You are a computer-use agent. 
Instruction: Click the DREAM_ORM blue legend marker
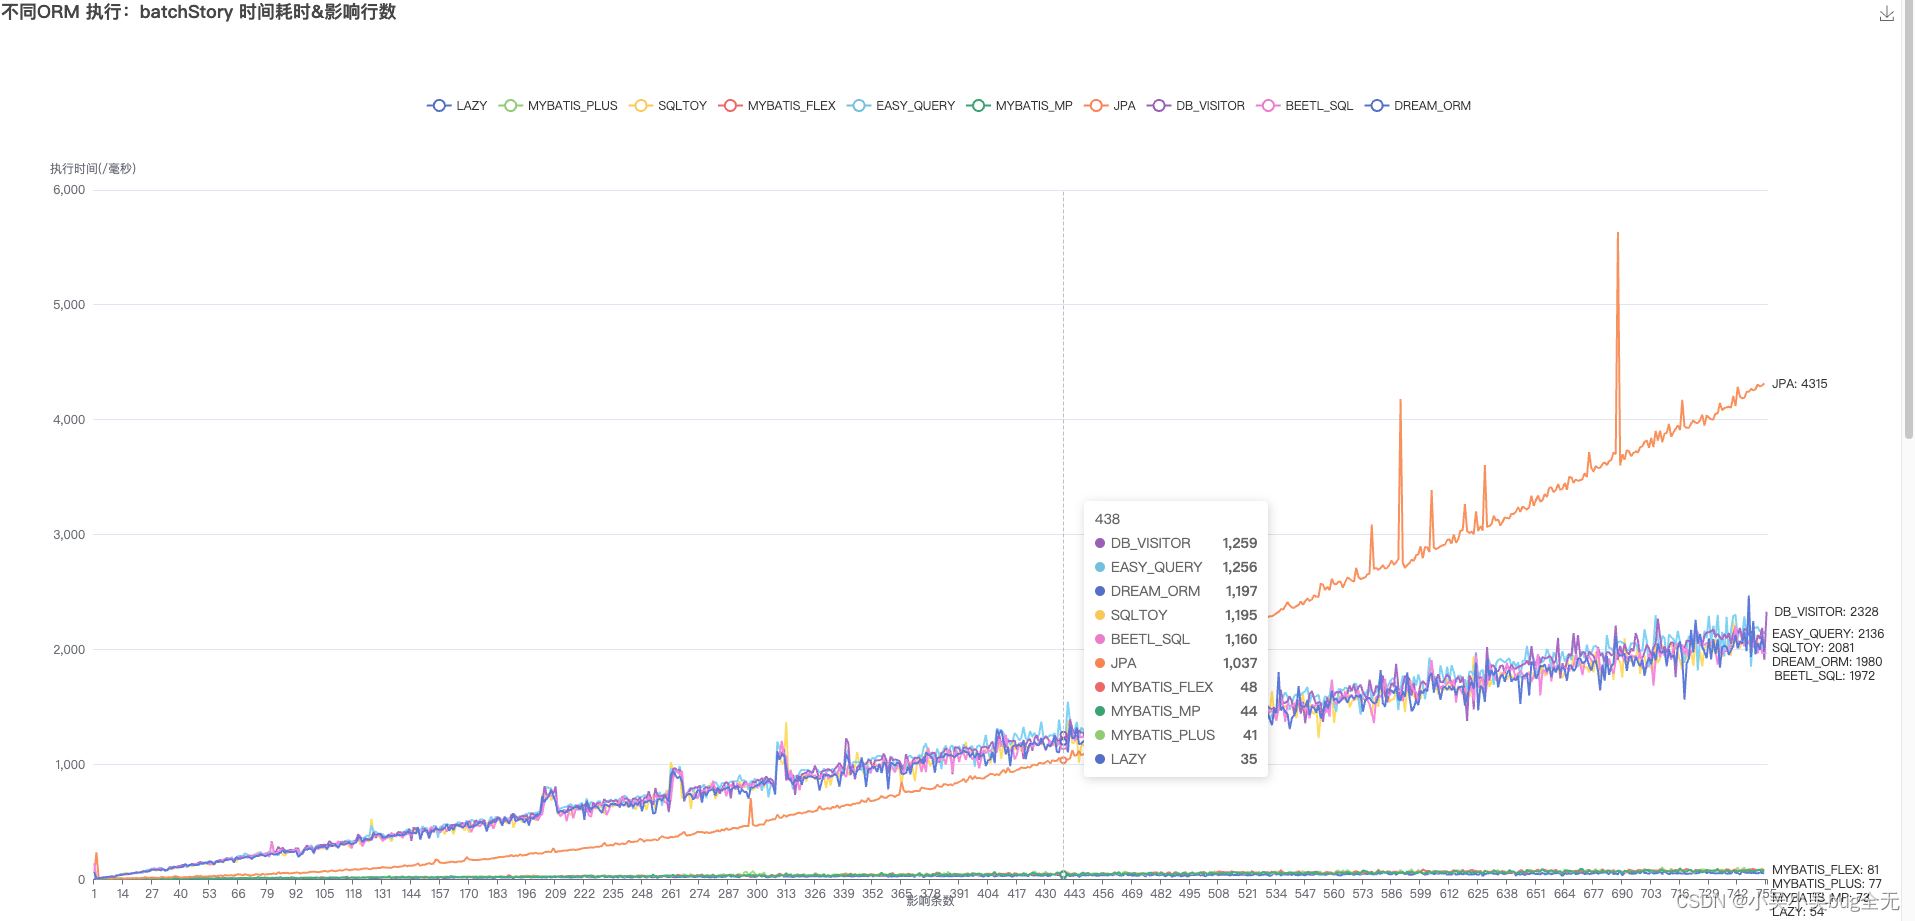pos(1377,106)
